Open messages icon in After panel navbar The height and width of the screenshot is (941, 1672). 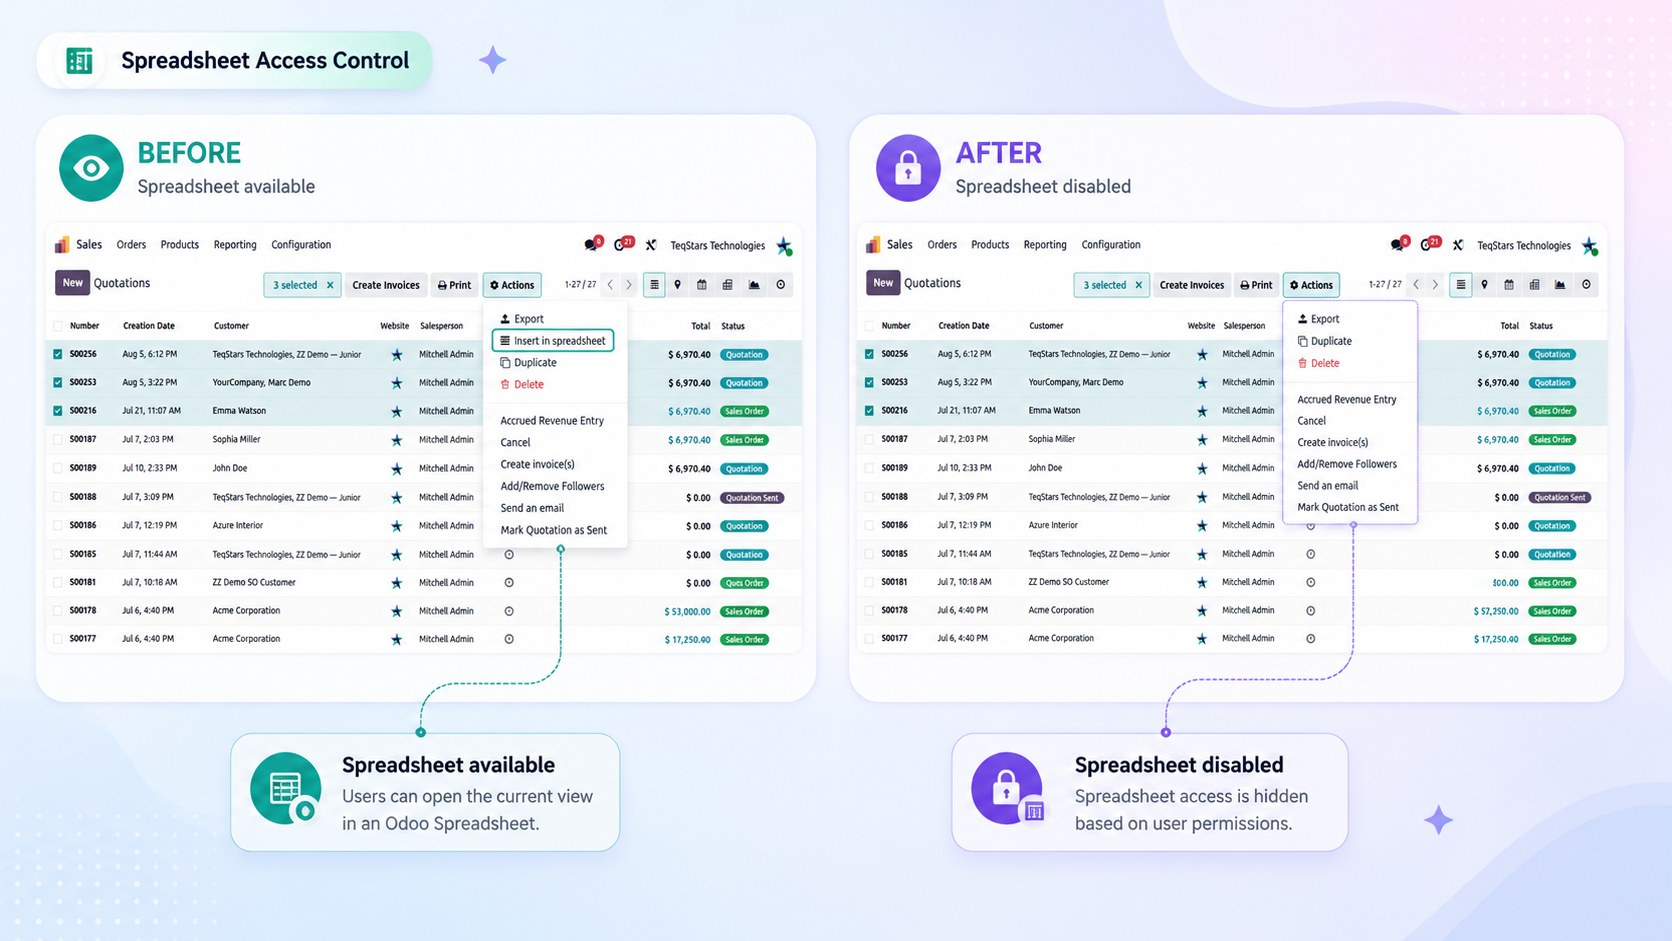[1400, 244]
